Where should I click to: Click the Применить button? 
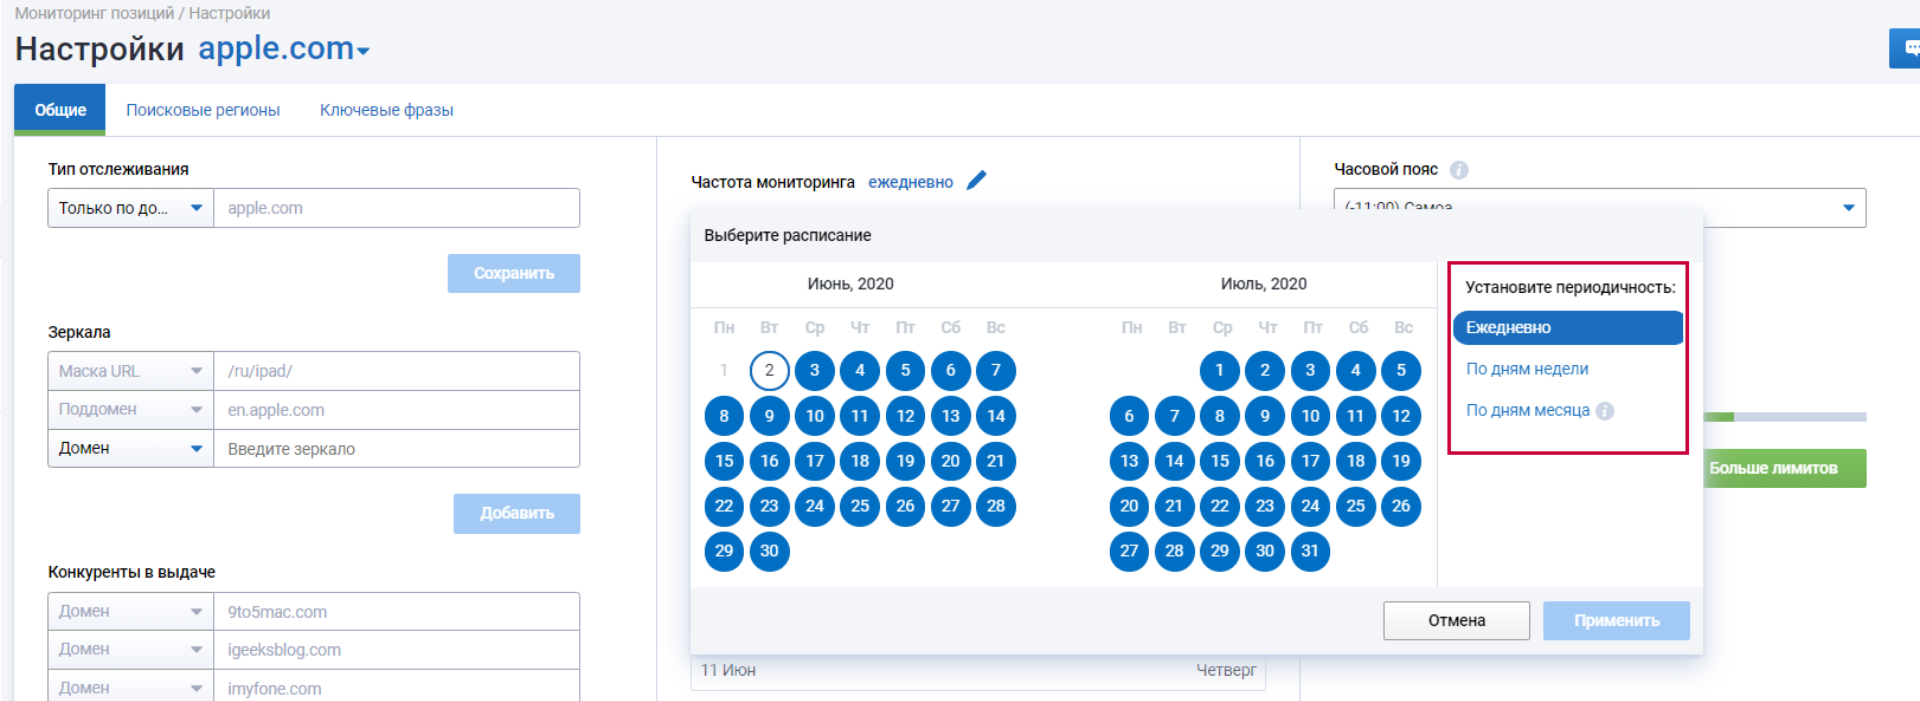[x=1616, y=621]
